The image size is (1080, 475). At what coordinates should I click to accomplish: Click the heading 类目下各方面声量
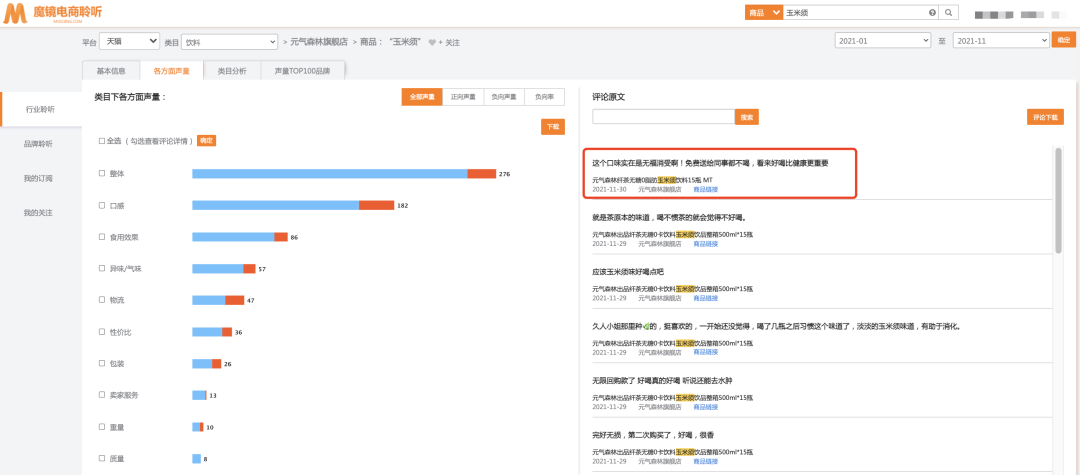coord(130,97)
